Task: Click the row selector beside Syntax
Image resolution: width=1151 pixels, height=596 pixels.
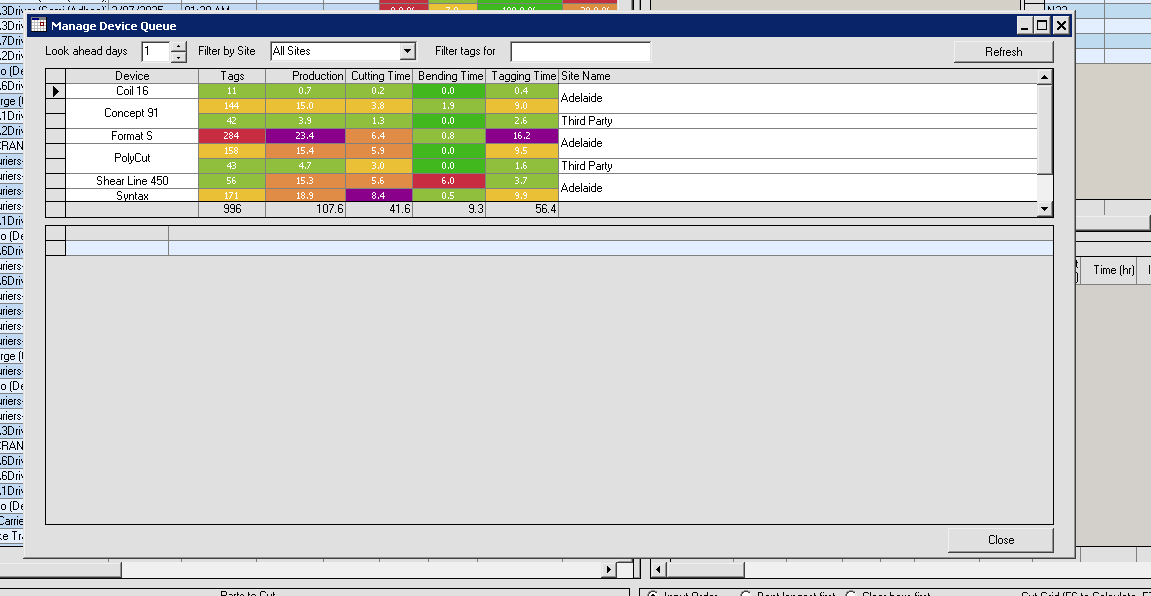Action: [x=56, y=196]
